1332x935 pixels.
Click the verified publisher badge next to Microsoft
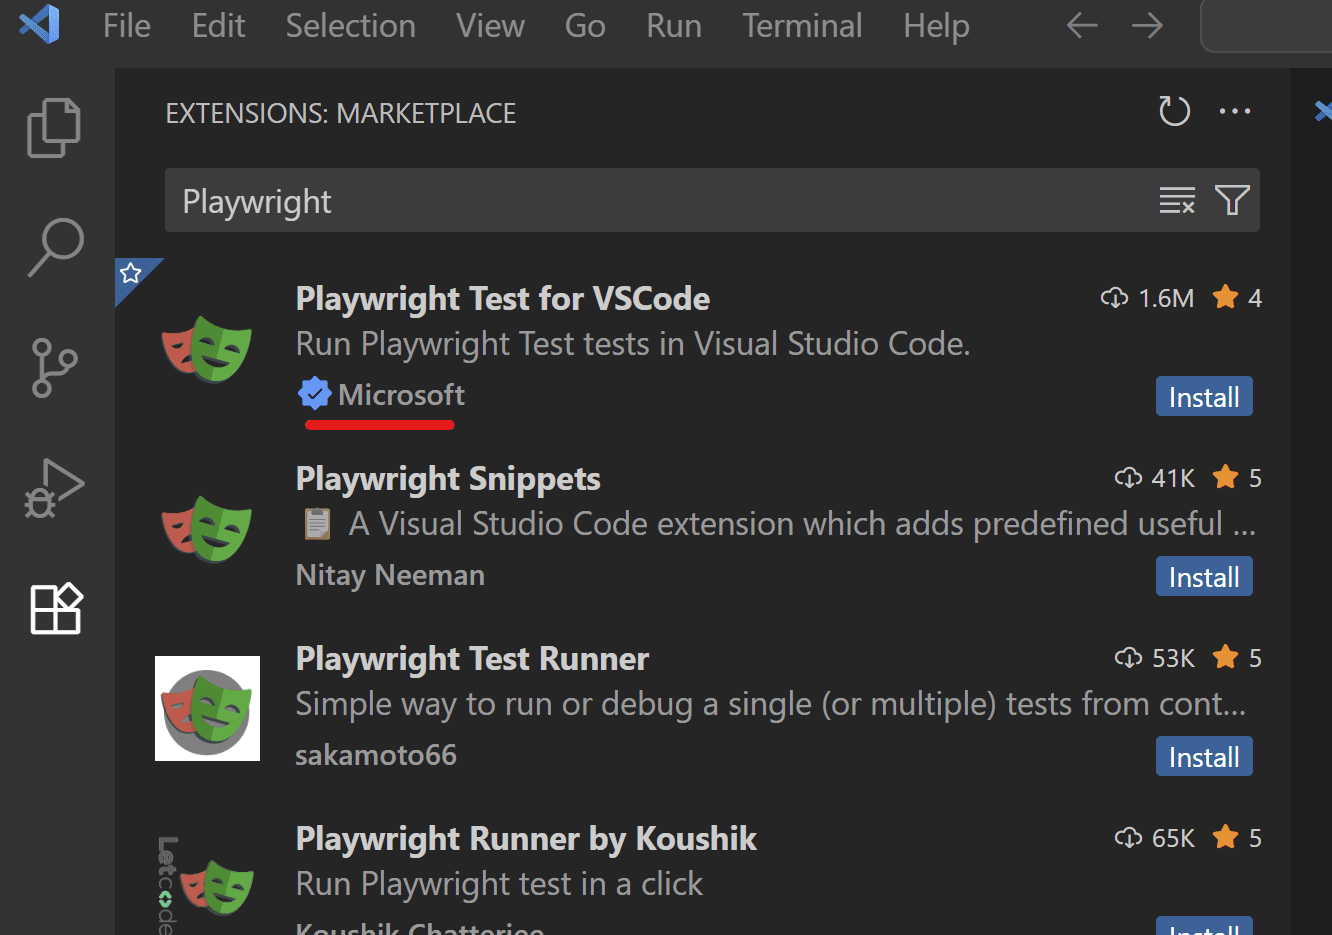pyautogui.click(x=314, y=394)
